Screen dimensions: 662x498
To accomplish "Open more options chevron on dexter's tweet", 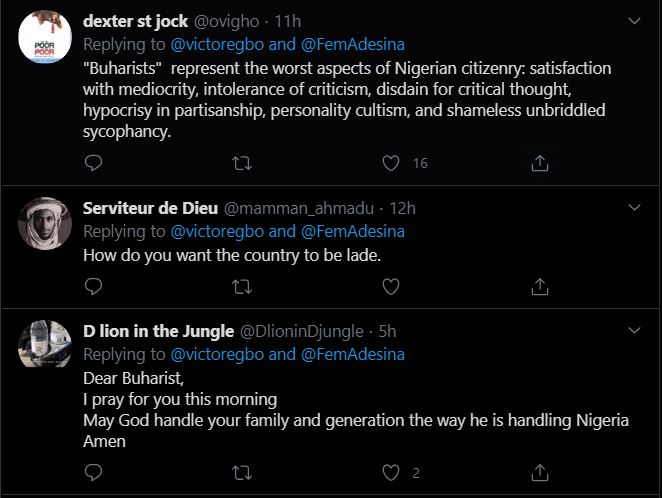I will [632, 20].
